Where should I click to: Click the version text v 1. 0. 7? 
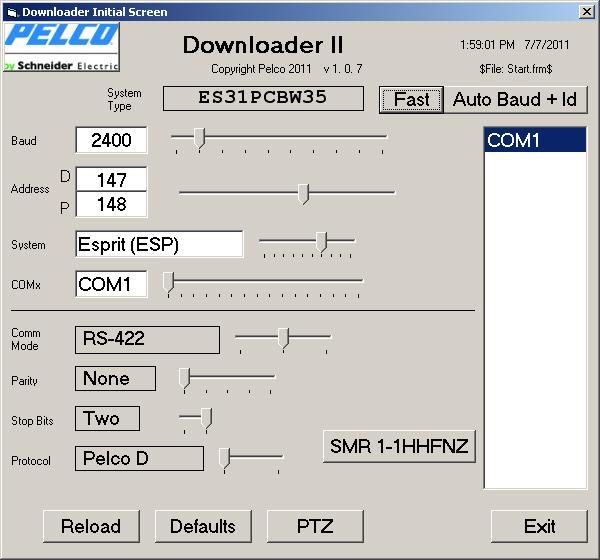point(343,69)
